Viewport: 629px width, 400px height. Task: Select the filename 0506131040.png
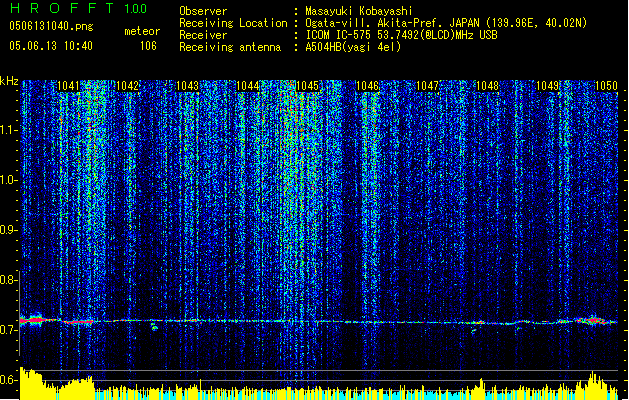pyautogui.click(x=51, y=26)
